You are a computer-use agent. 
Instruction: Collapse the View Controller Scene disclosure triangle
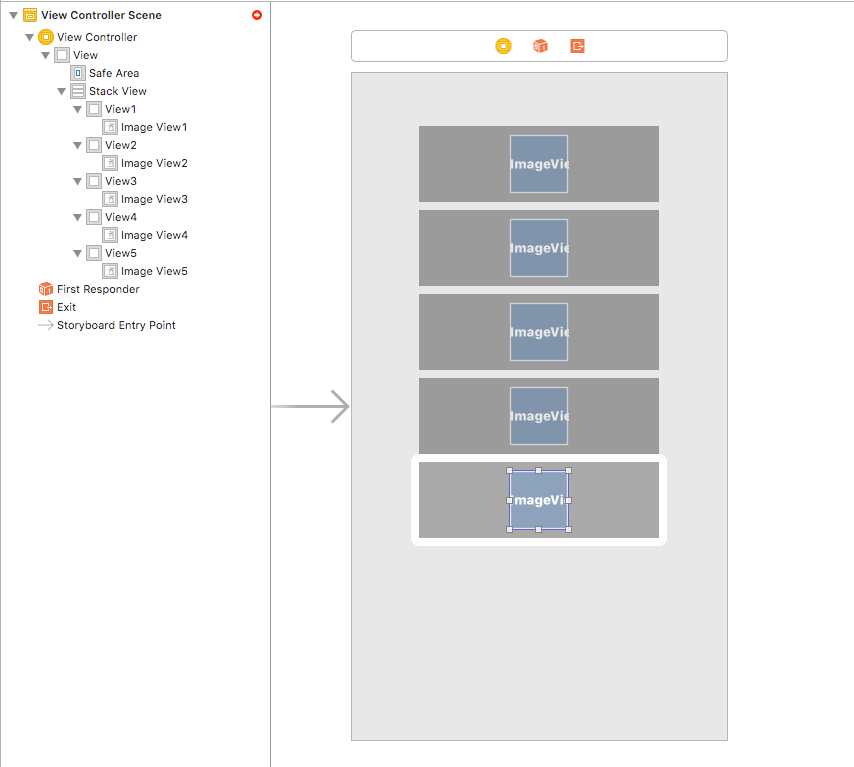(13, 15)
